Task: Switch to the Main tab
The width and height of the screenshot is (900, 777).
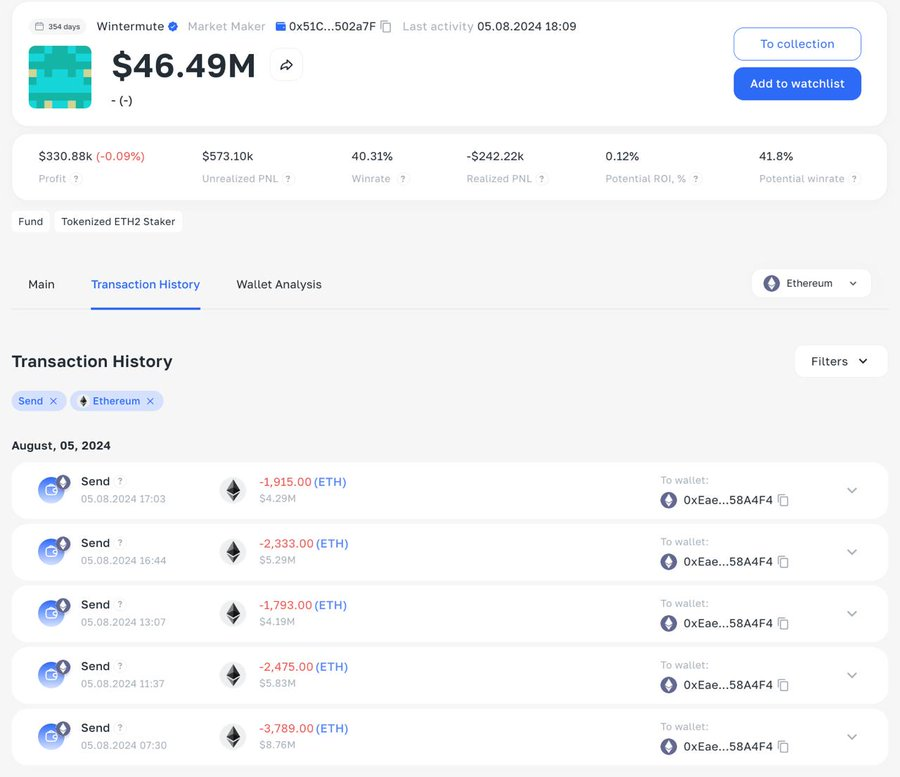Action: point(41,285)
